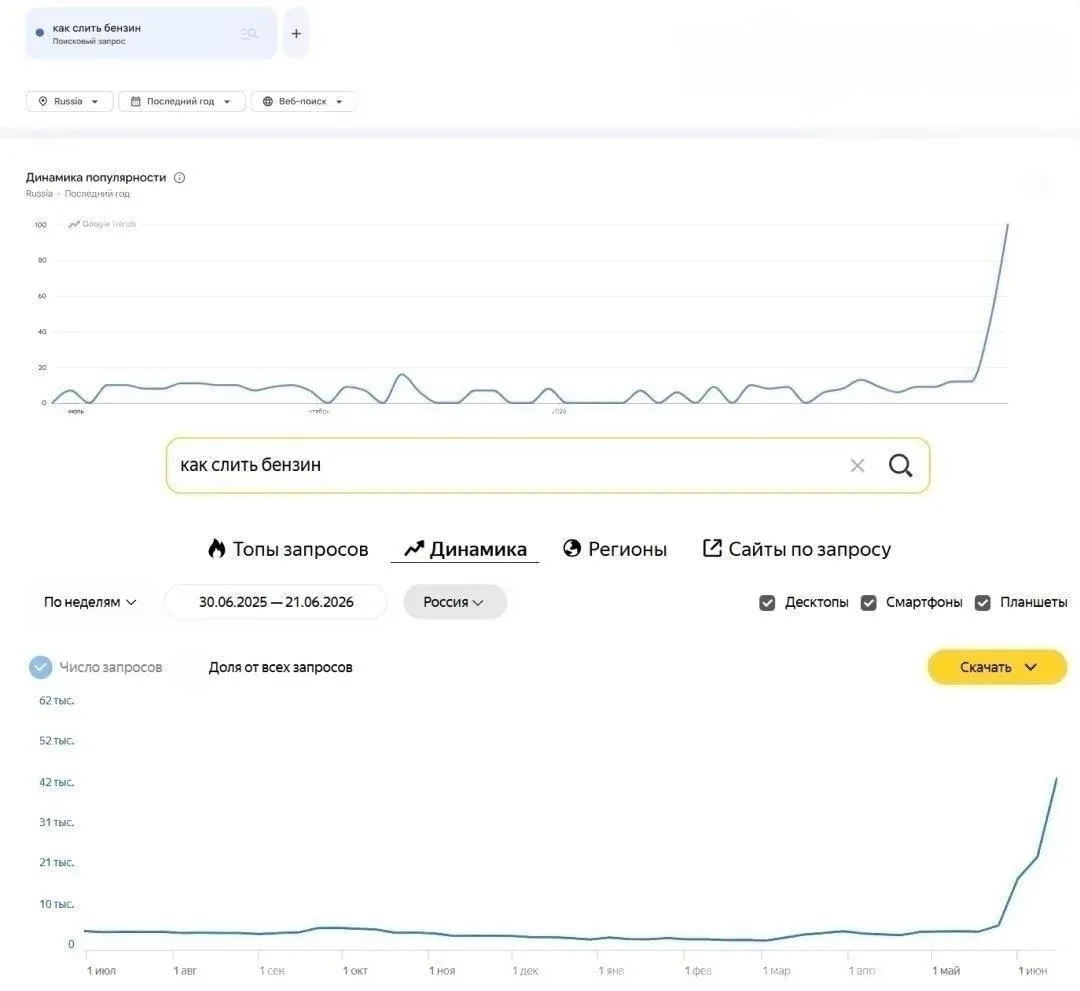Uncheck the Десктопы checkbox
This screenshot has height=991, width=1080.
pos(767,603)
